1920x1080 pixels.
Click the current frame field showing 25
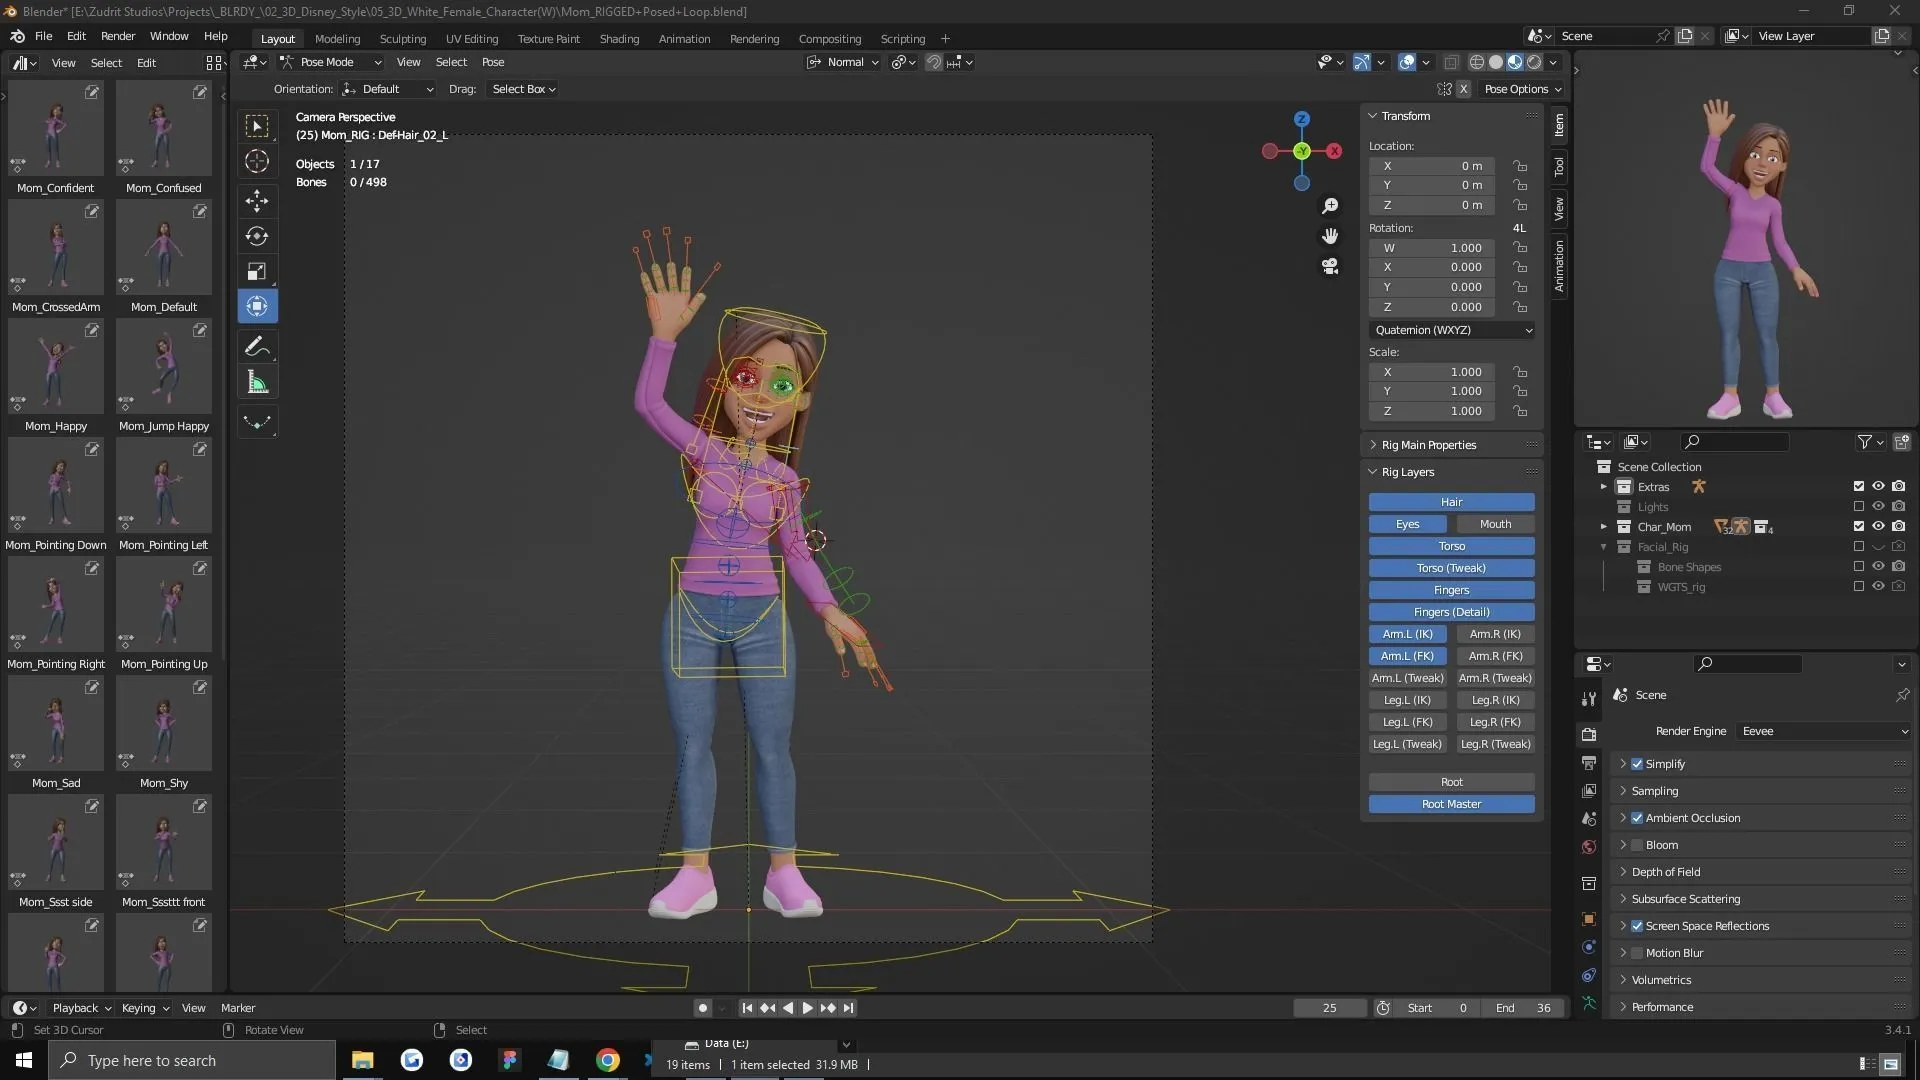click(x=1330, y=1008)
